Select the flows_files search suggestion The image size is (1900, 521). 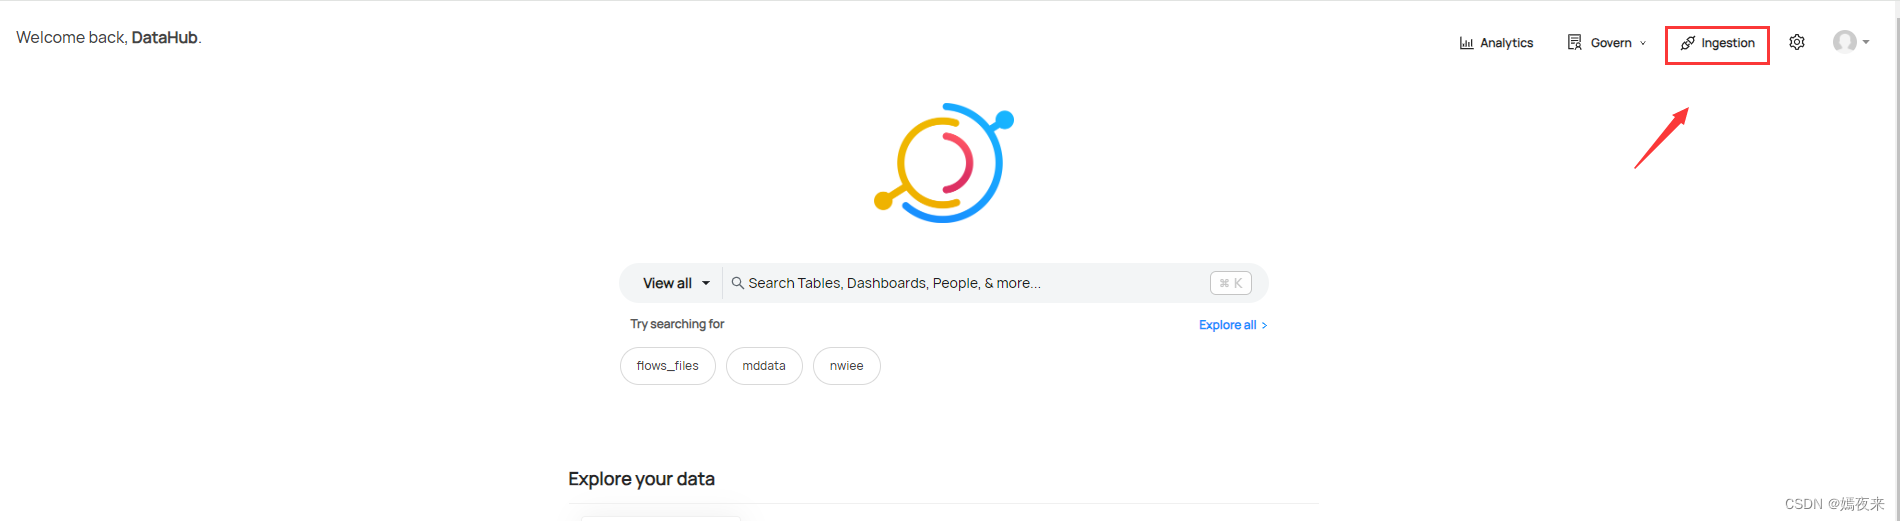click(x=668, y=366)
